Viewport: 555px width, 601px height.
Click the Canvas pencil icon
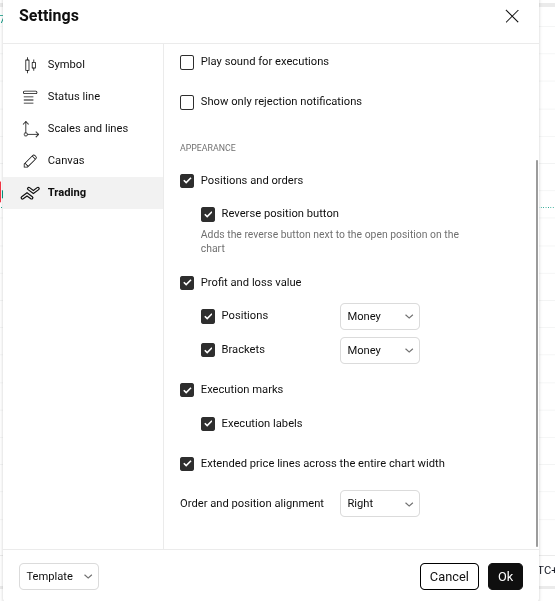pos(30,161)
